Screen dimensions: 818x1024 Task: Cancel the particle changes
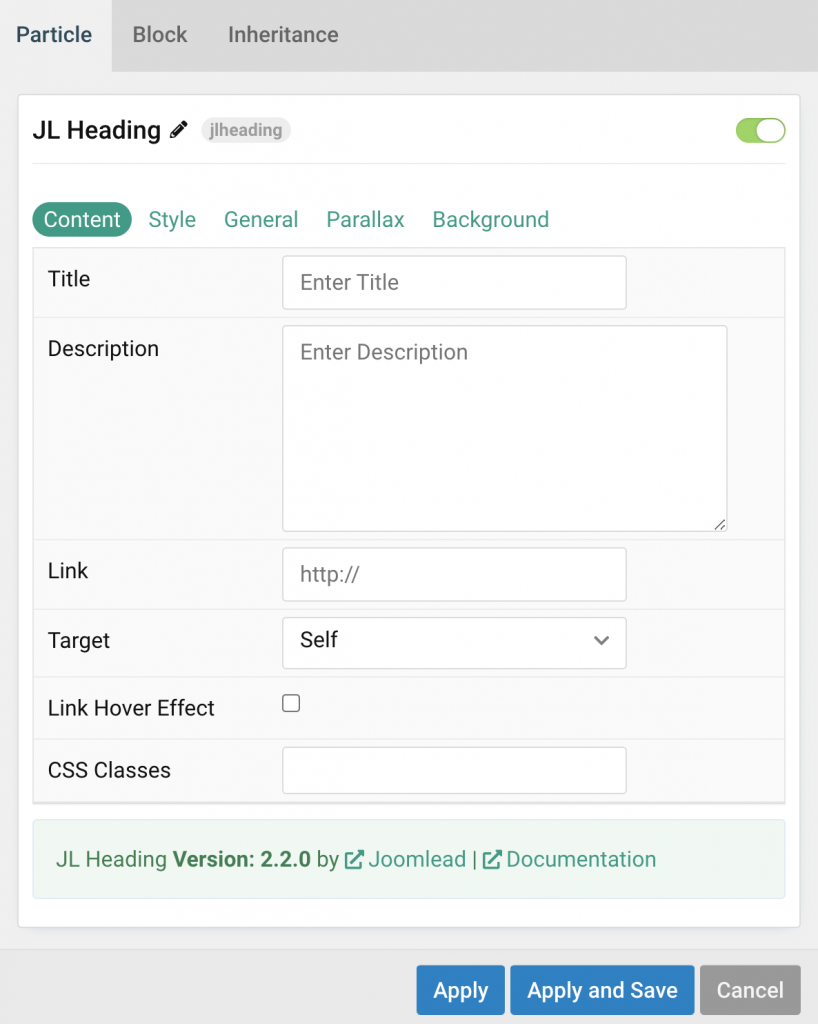[x=749, y=990]
